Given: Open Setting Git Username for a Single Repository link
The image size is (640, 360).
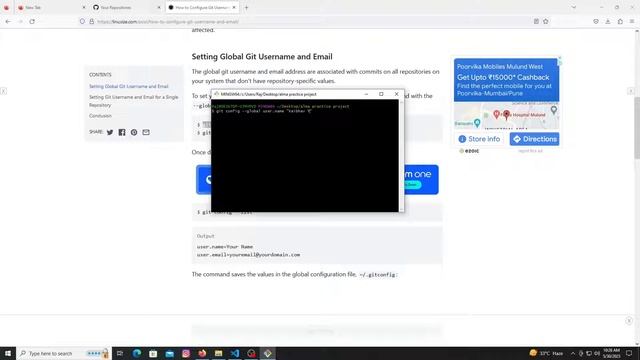Looking at the screenshot, I should pos(134,101).
